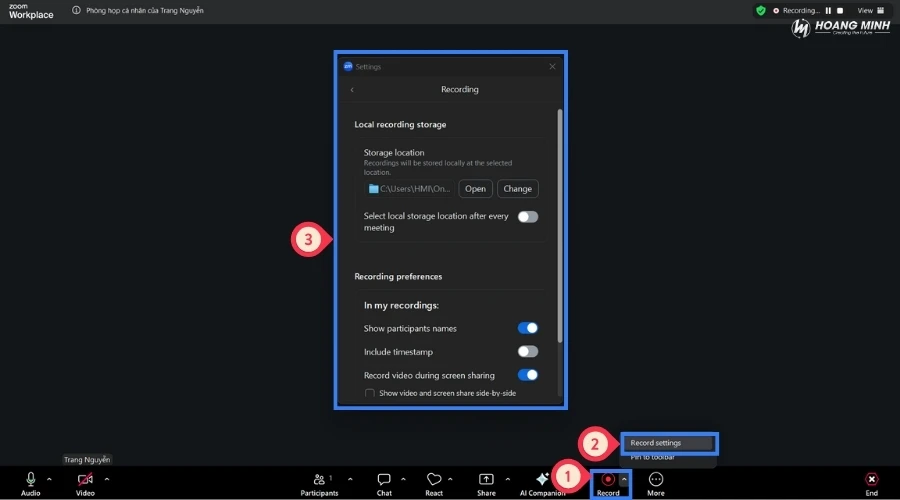Open AI Companion from the toolbar

tap(542, 480)
